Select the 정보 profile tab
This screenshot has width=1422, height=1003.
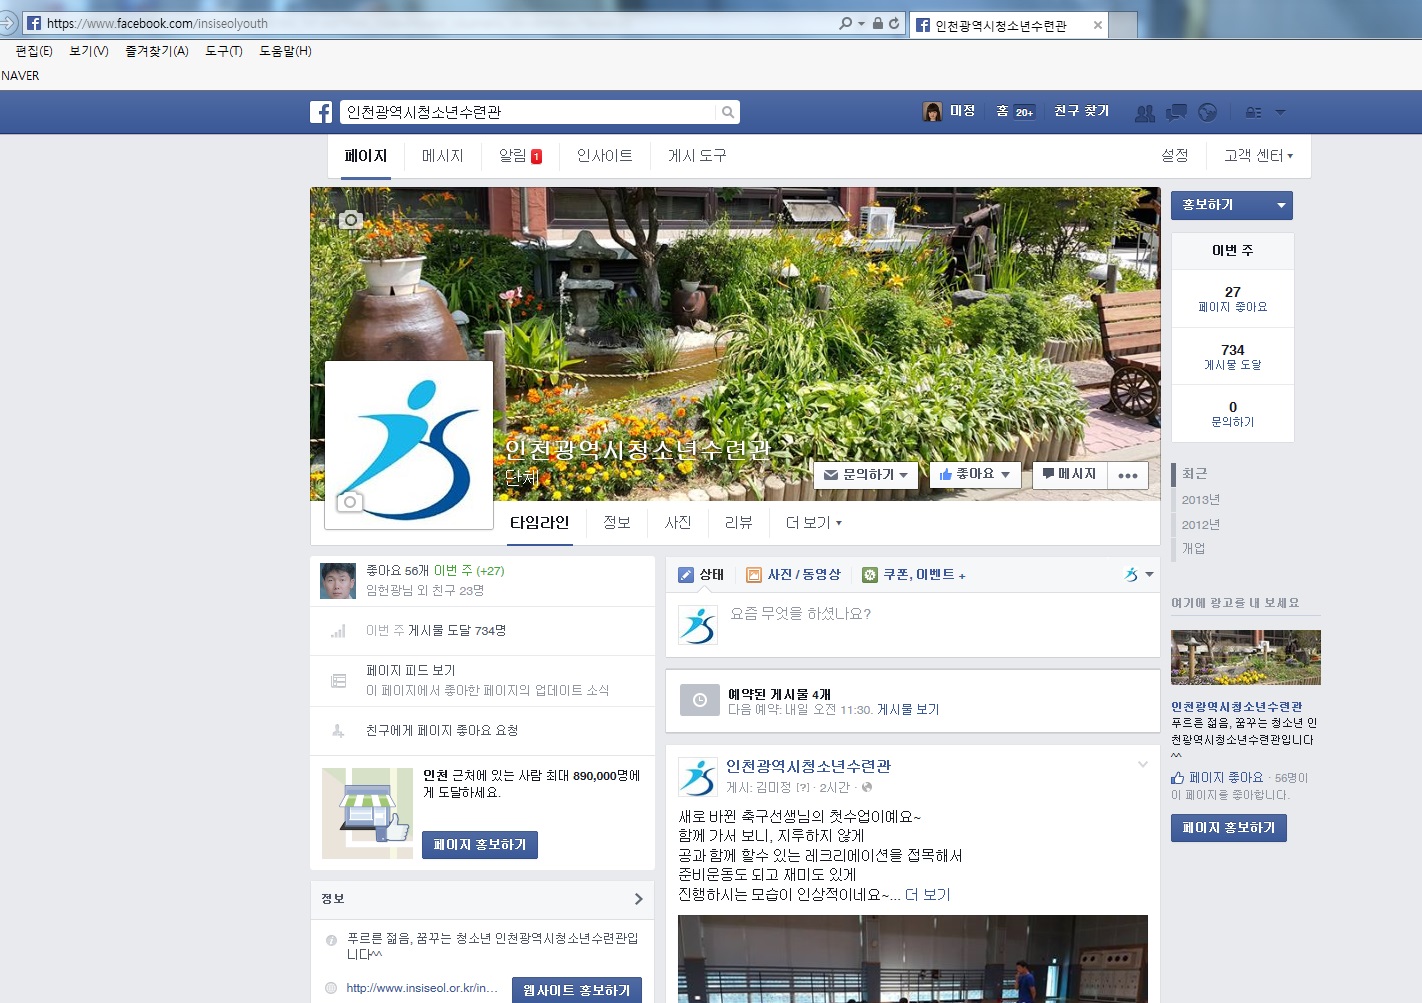[x=617, y=522]
